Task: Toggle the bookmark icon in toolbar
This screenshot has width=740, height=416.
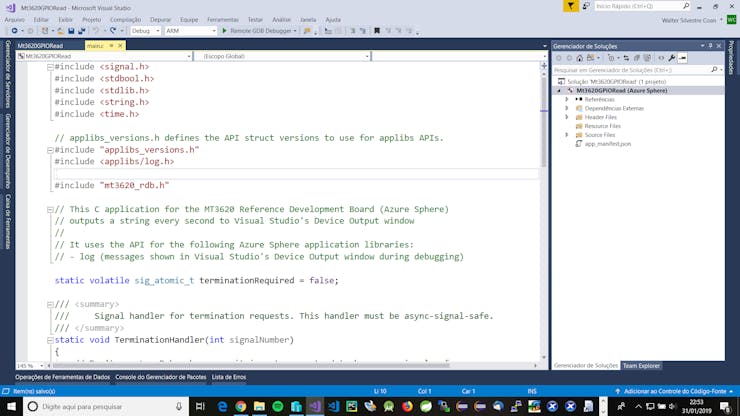Action: 377,31
